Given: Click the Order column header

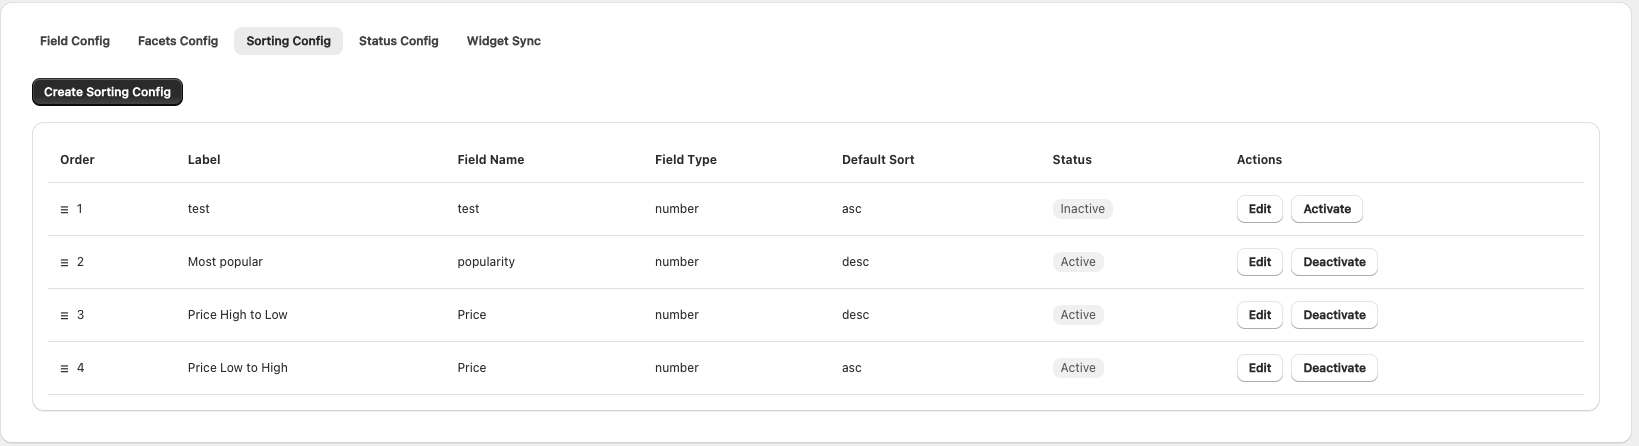Looking at the screenshot, I should (77, 160).
